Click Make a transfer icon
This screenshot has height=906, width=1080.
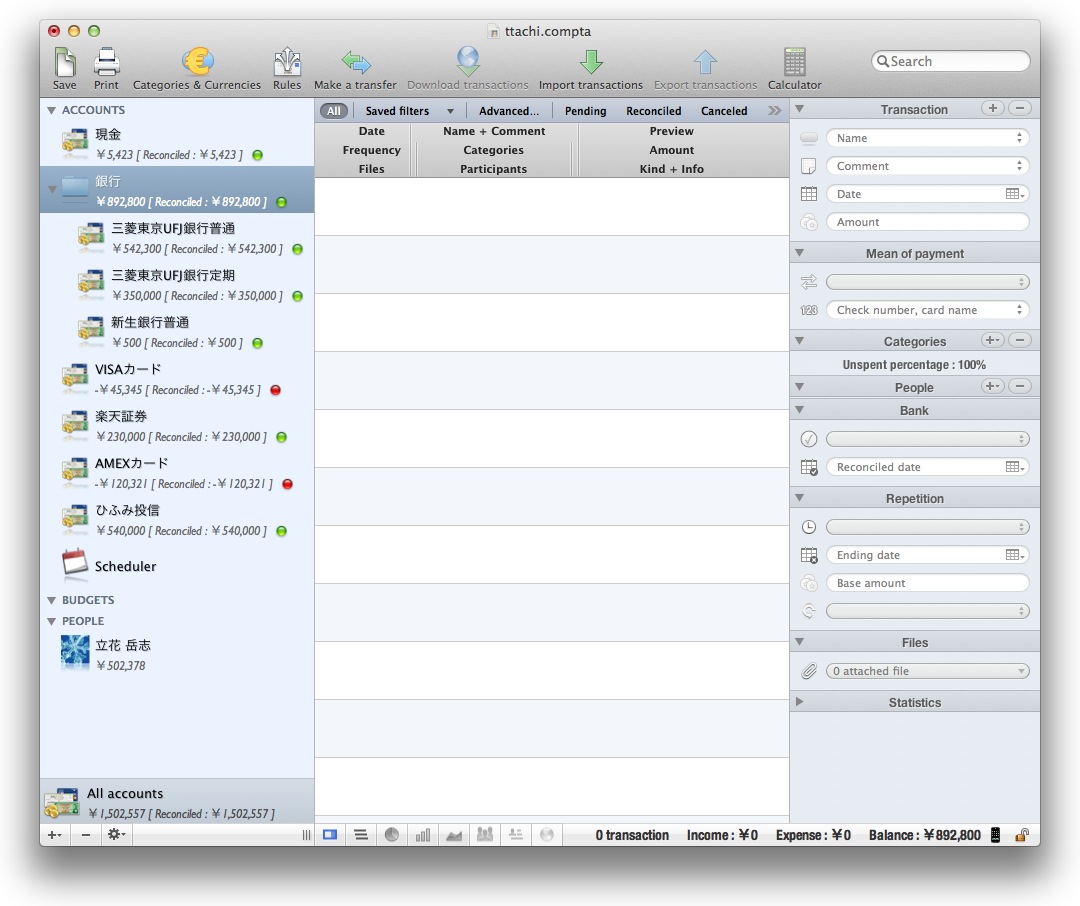pos(355,64)
